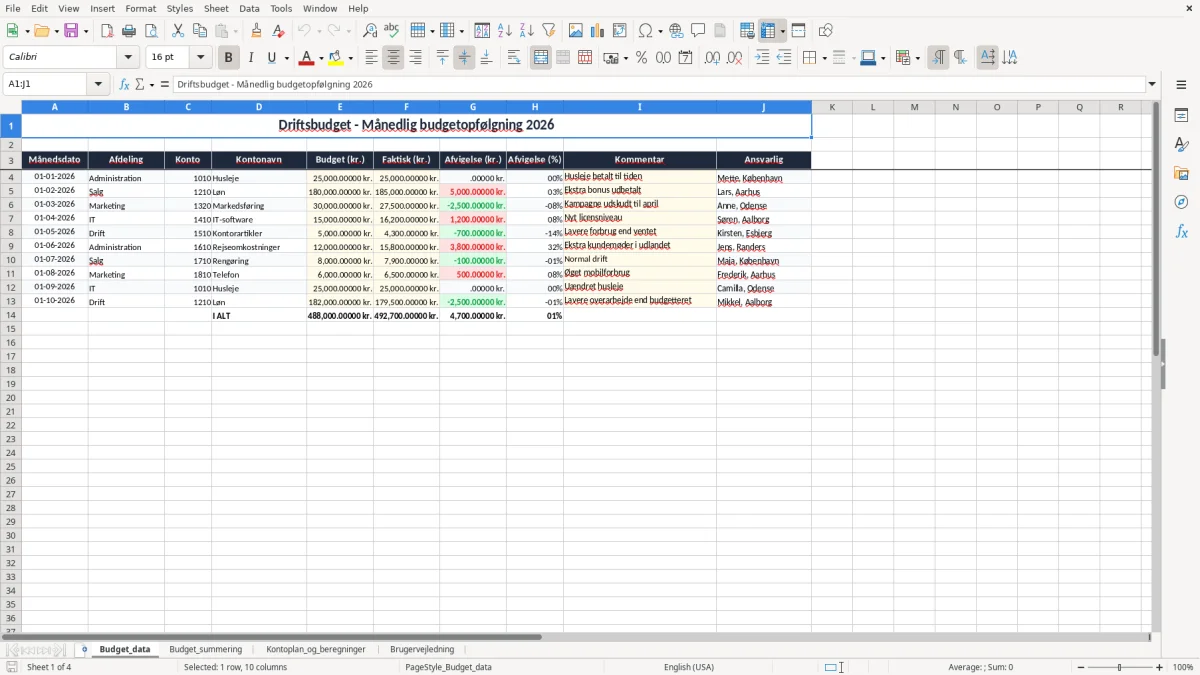This screenshot has width=1200, height=675.
Task: Insert a hyperlink
Action: point(676,31)
